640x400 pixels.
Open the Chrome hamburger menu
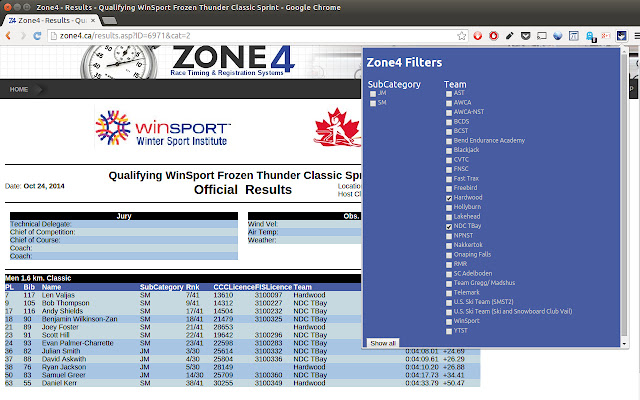[636, 36]
